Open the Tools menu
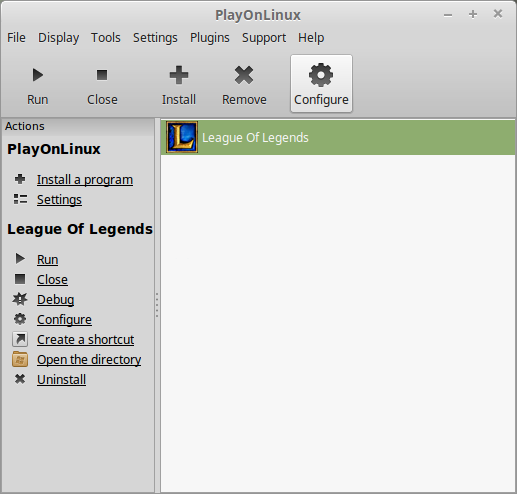517x494 pixels. [106, 38]
